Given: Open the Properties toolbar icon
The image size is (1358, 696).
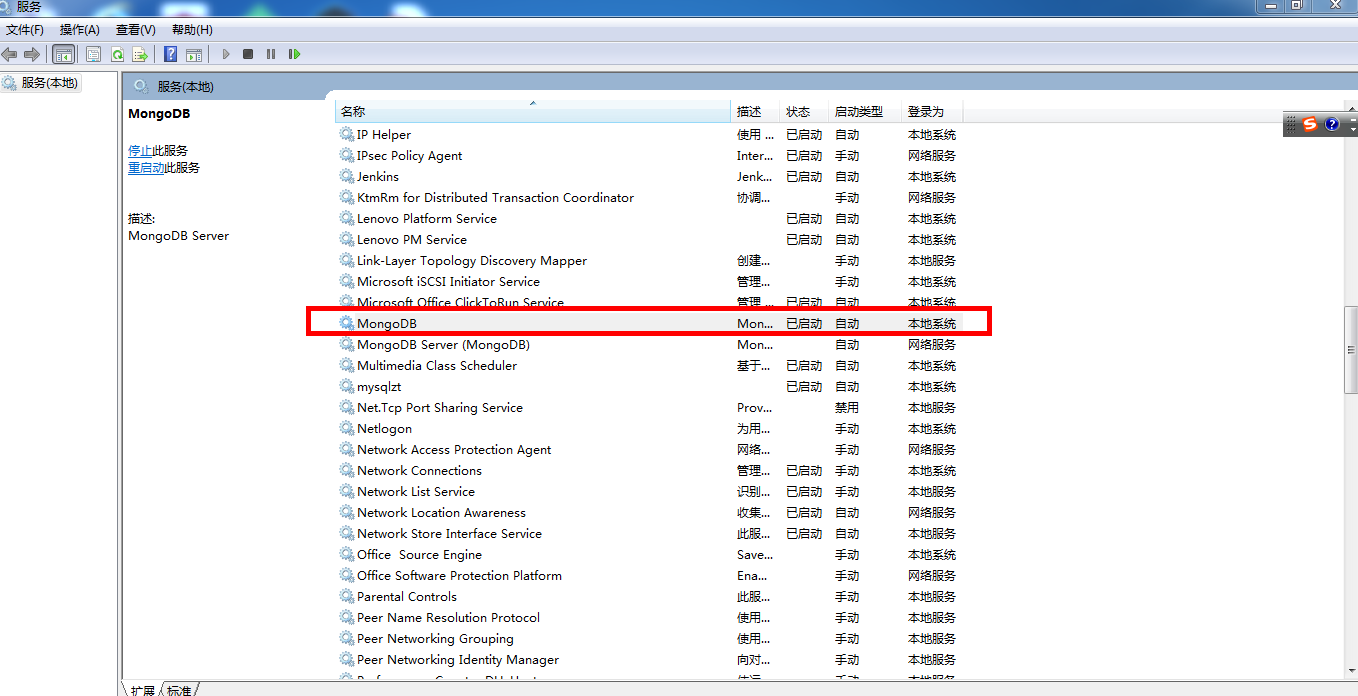Looking at the screenshot, I should coord(93,54).
